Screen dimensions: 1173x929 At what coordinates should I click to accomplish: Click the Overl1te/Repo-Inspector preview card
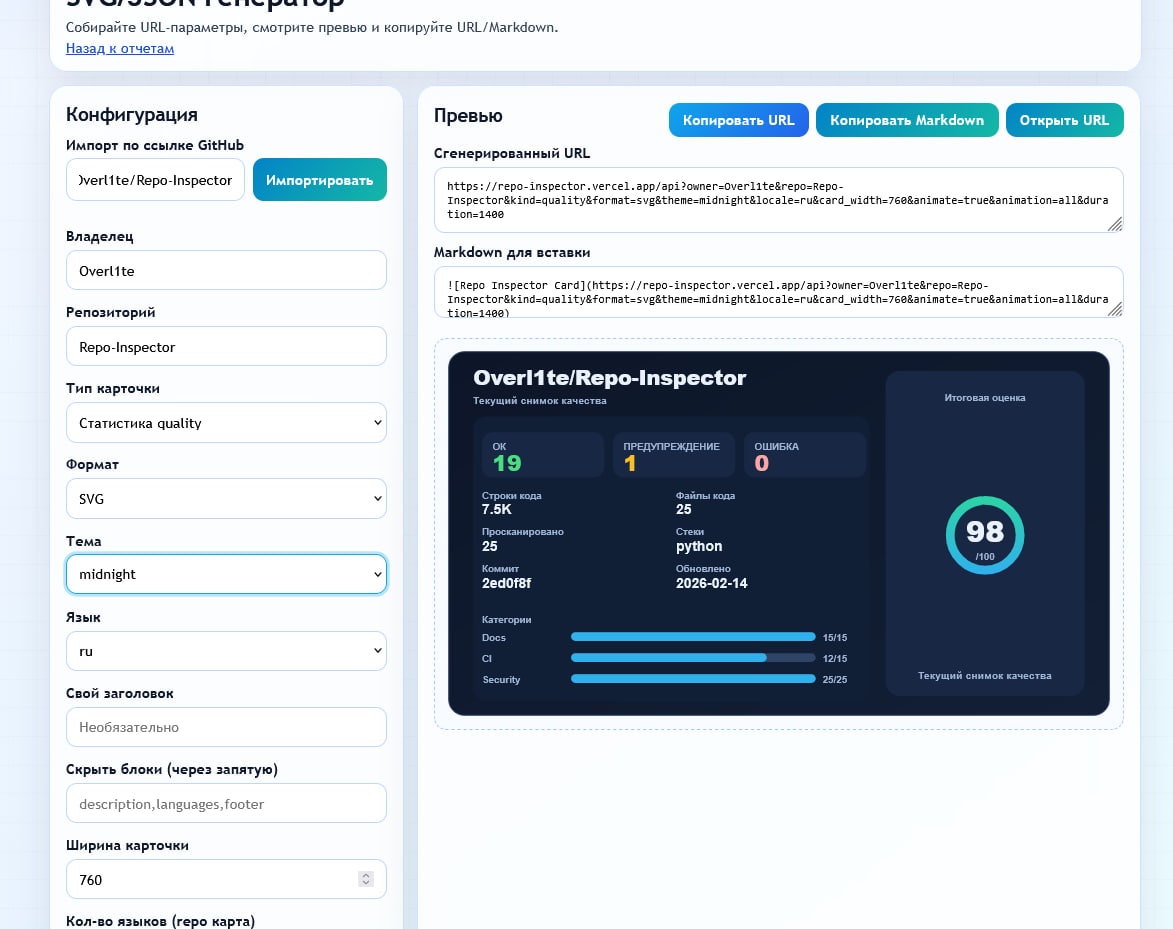(778, 533)
